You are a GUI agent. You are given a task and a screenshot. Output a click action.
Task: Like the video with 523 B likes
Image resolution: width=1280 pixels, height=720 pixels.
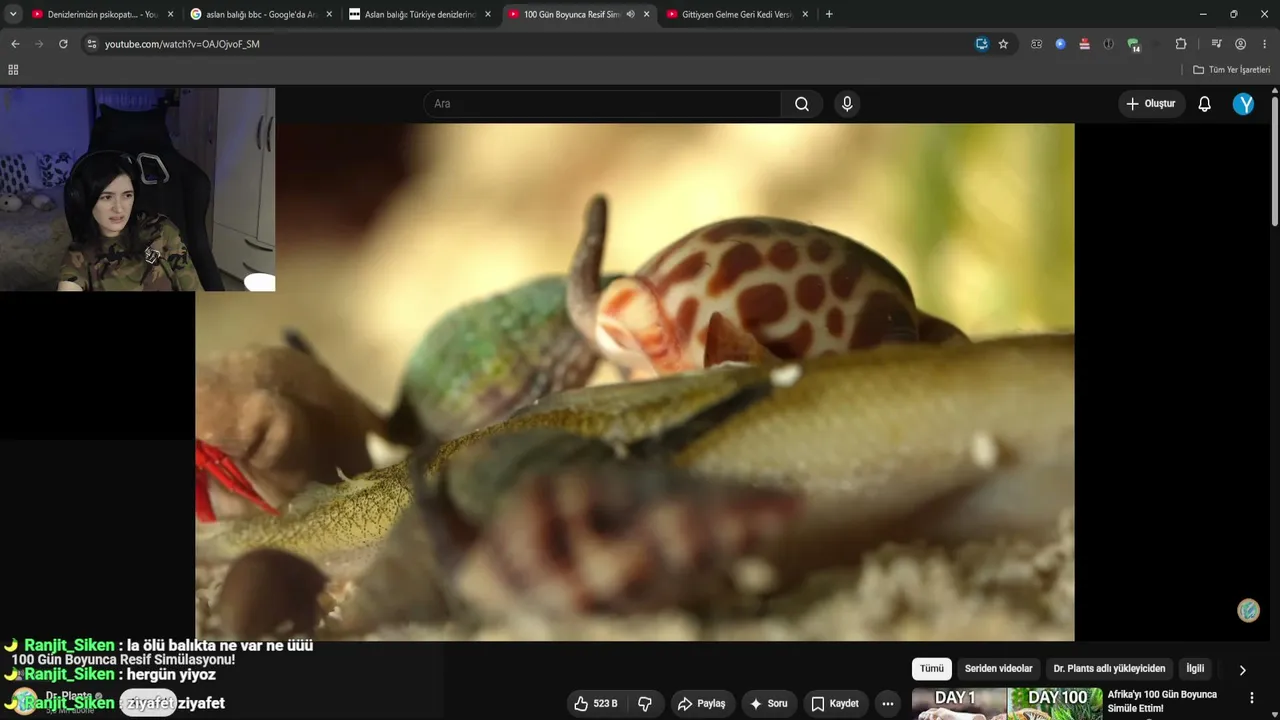[x=596, y=703]
